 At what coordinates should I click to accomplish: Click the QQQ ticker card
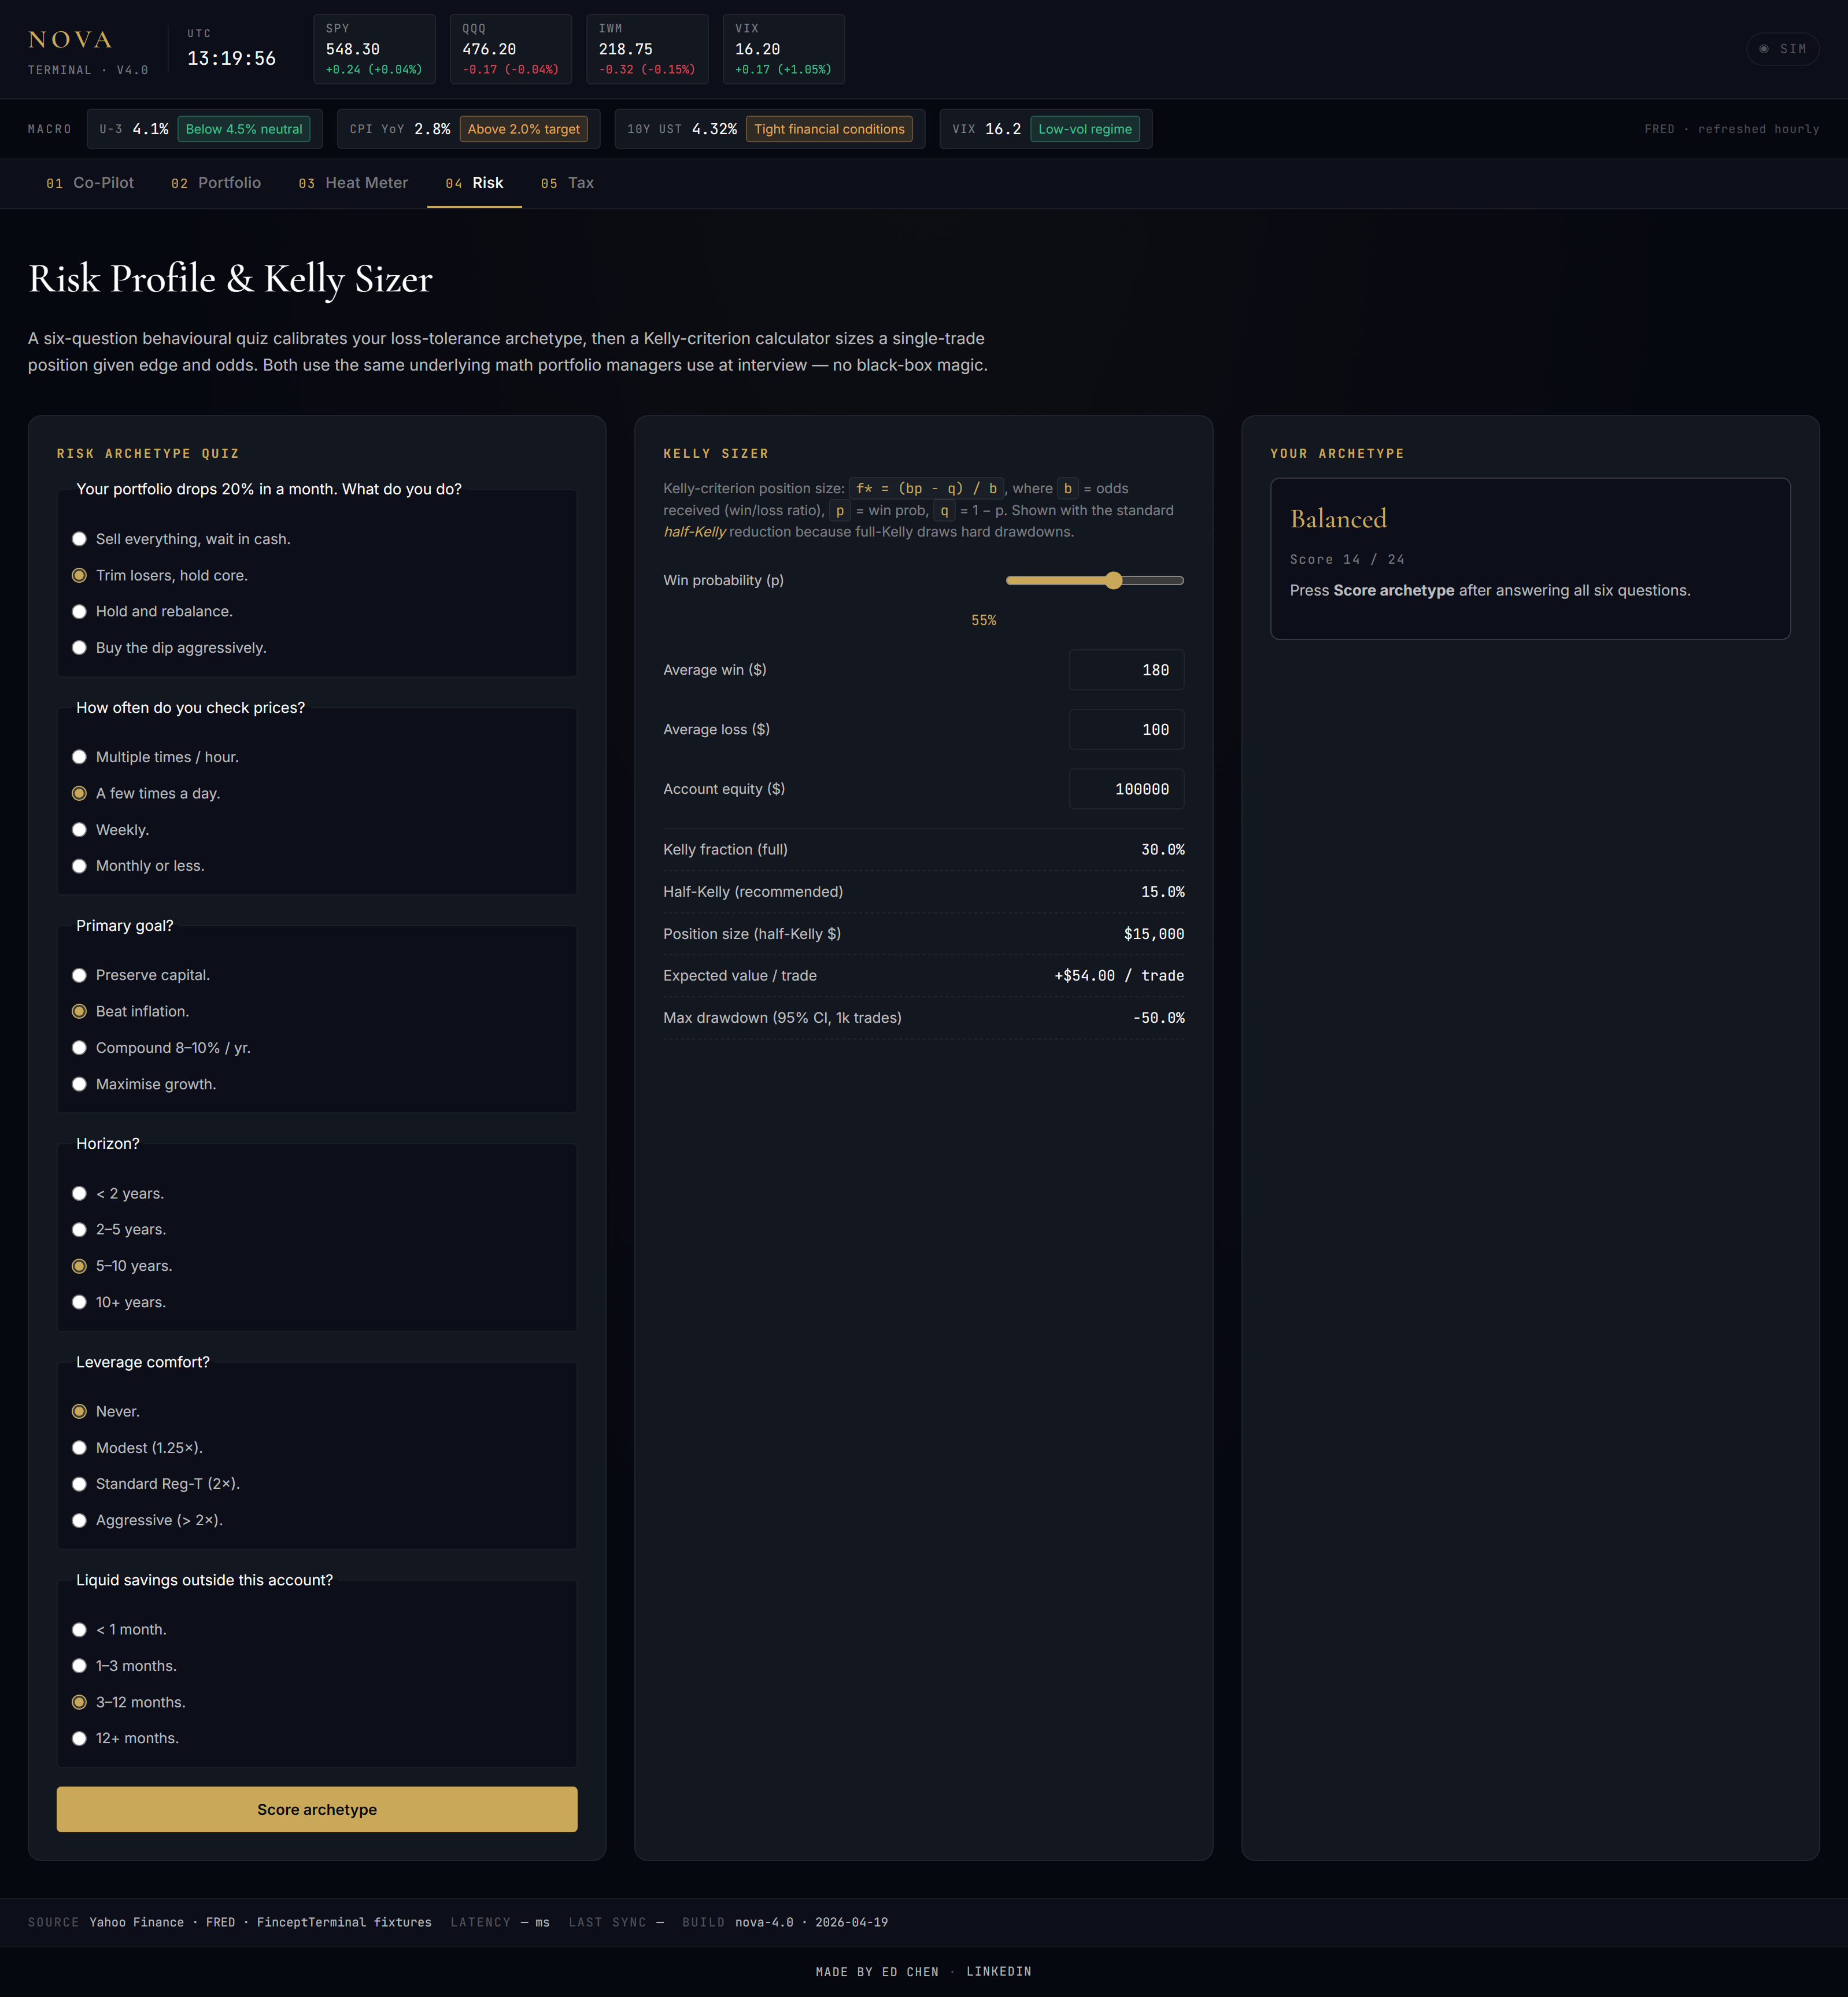point(510,49)
